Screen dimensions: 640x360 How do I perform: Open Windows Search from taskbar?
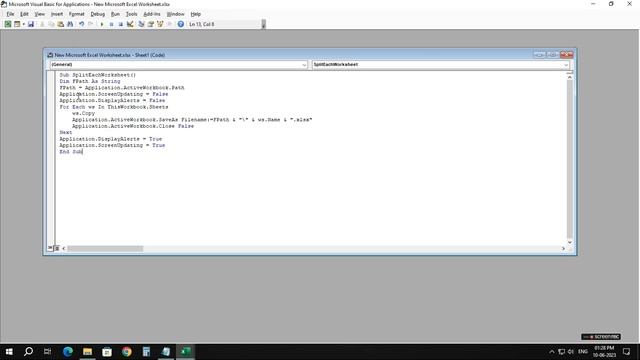(x=28, y=351)
